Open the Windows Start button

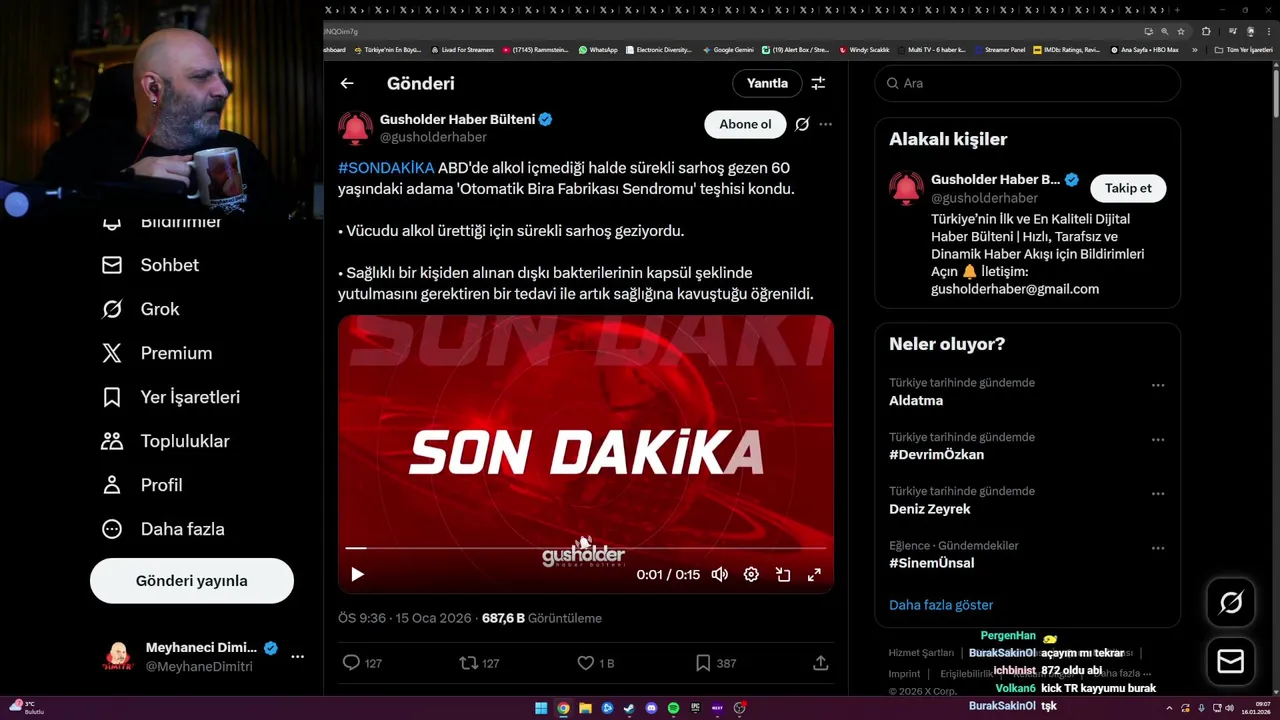(541, 708)
